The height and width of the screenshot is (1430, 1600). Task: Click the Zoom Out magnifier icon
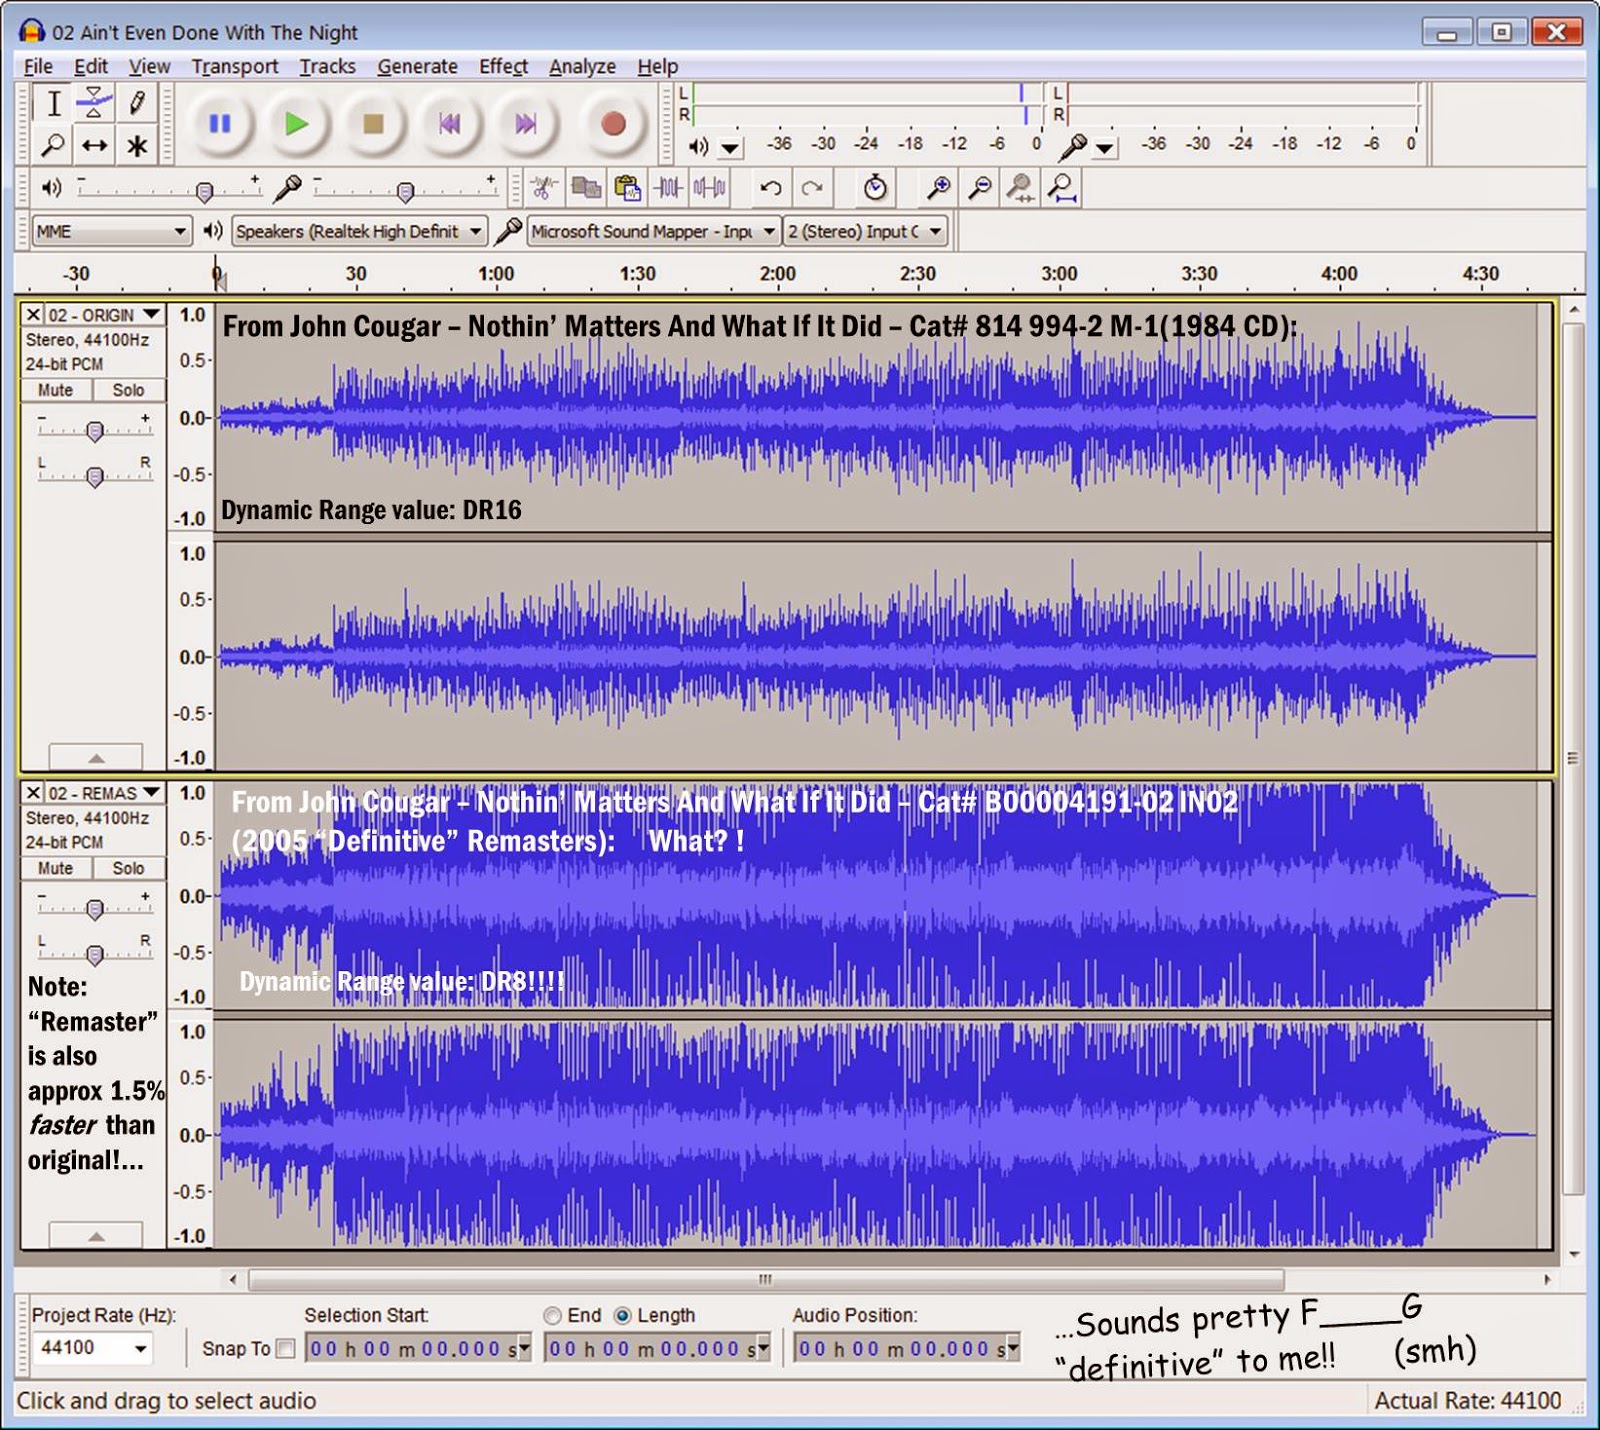point(980,187)
